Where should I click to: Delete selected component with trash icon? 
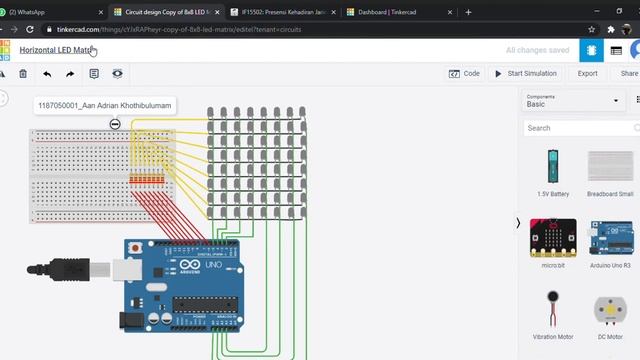(23, 74)
